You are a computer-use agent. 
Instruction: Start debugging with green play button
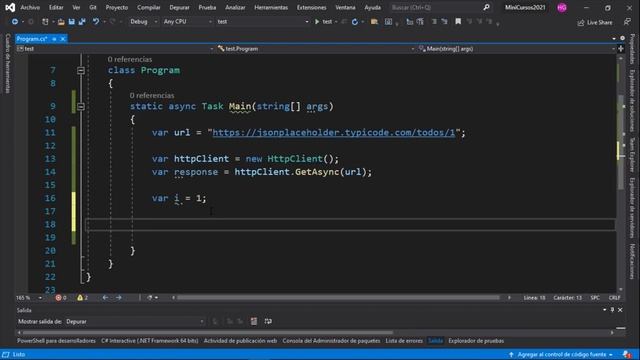point(317,22)
